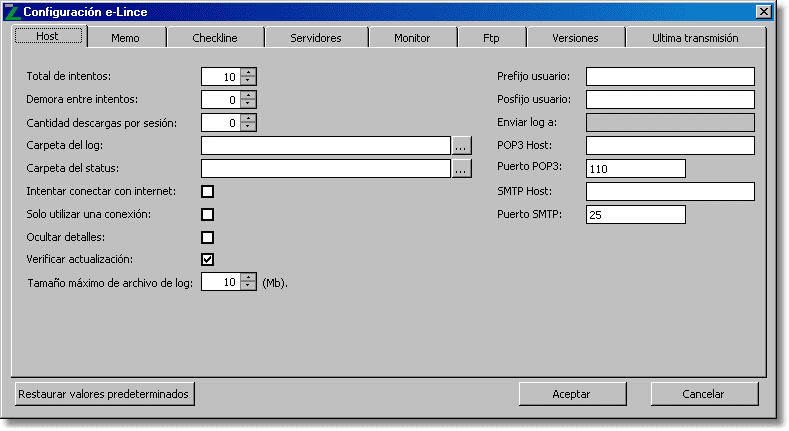Viewport: 789px width, 431px height.
Task: Click the Demora entre intentos field
Action: (x=221, y=100)
